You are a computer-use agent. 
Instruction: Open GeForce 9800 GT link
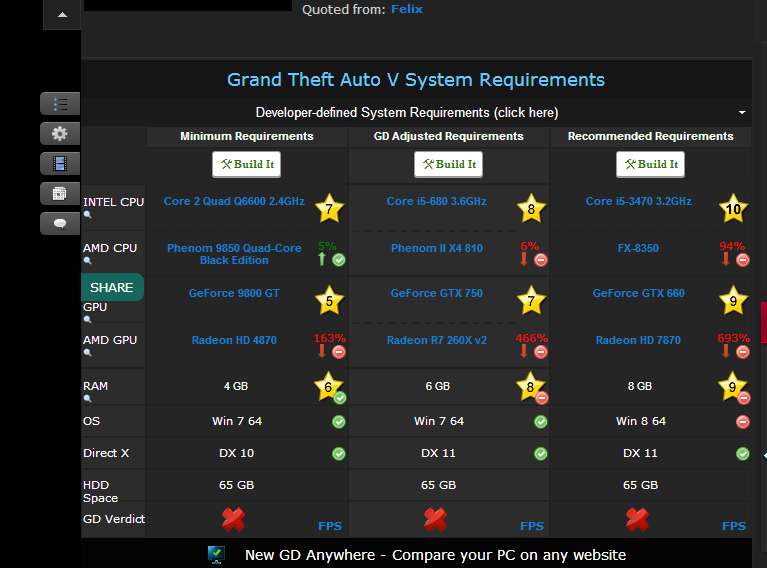click(x=234, y=293)
